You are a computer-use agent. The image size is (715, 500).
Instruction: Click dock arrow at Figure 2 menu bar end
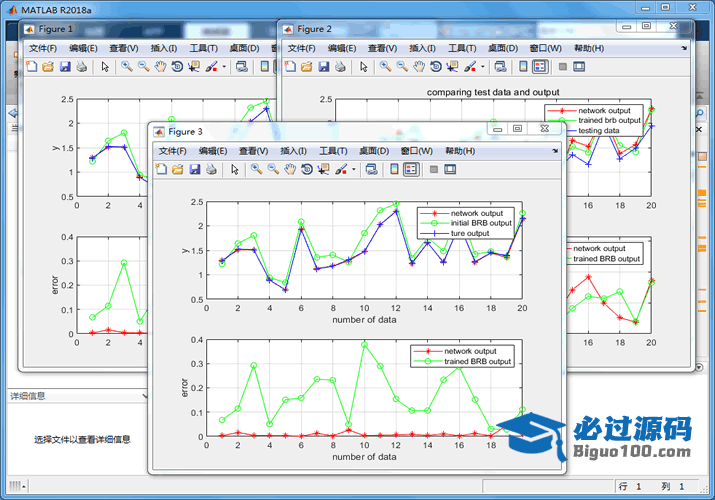coord(684,48)
